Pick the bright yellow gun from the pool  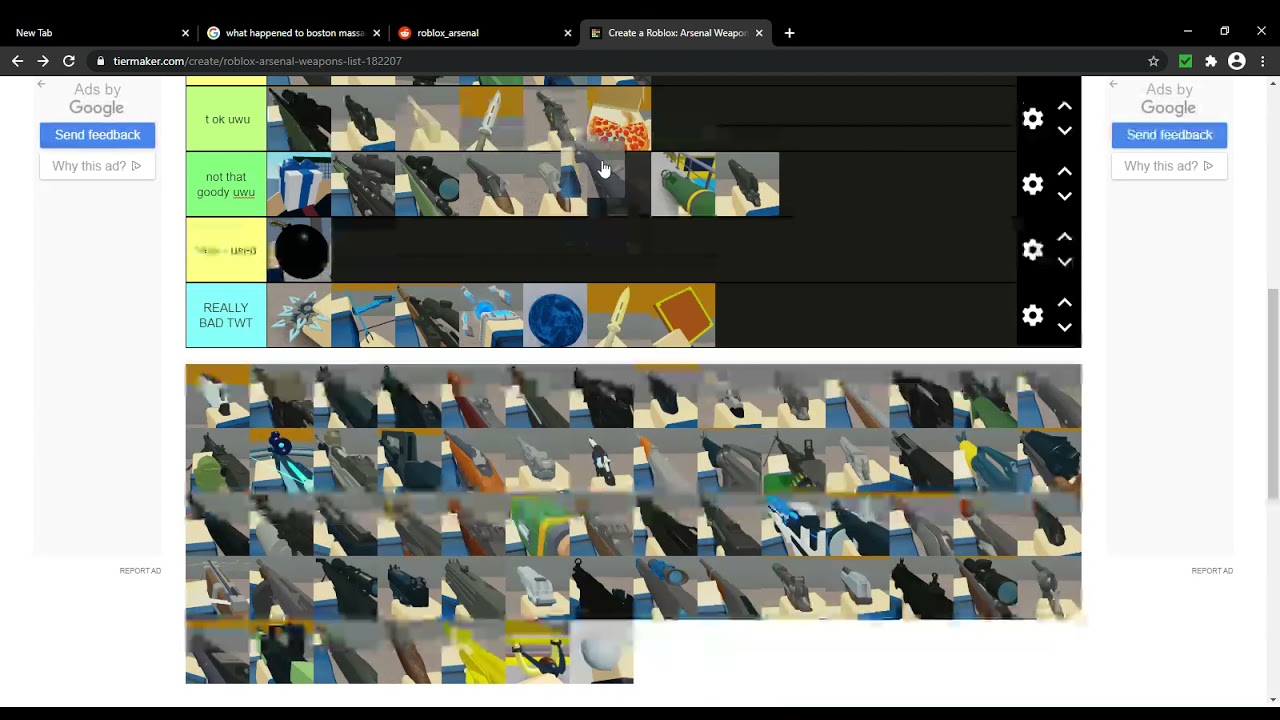(x=473, y=652)
